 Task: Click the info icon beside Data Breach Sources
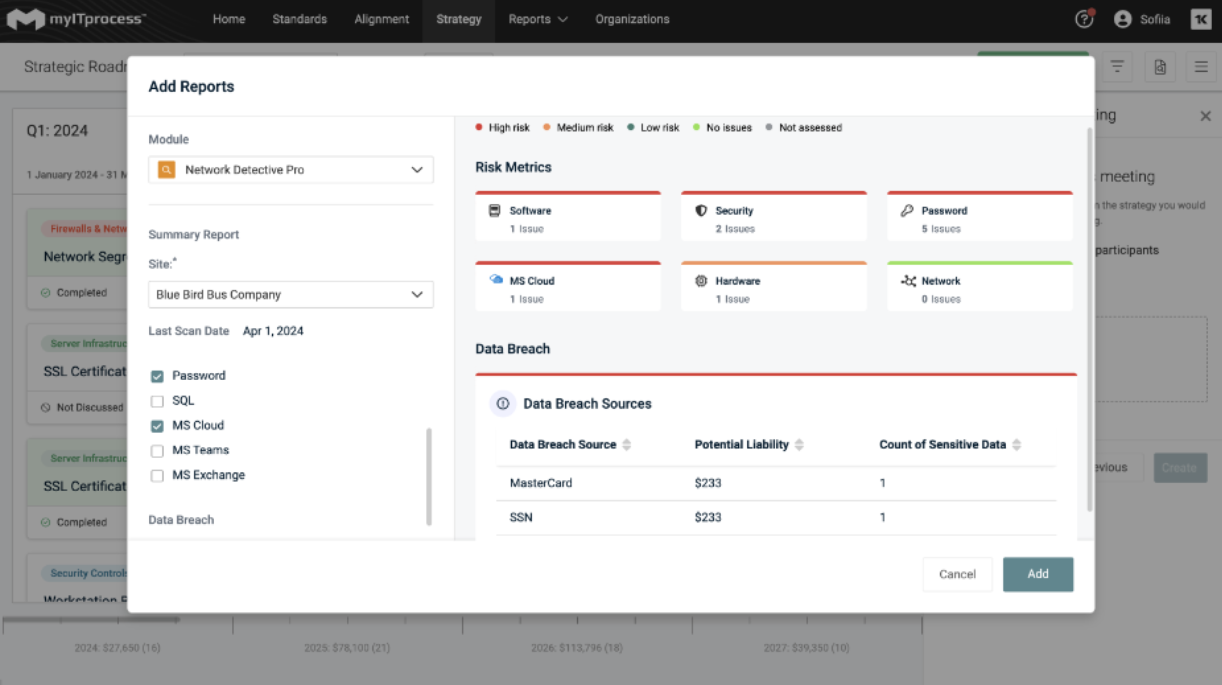[503, 403]
